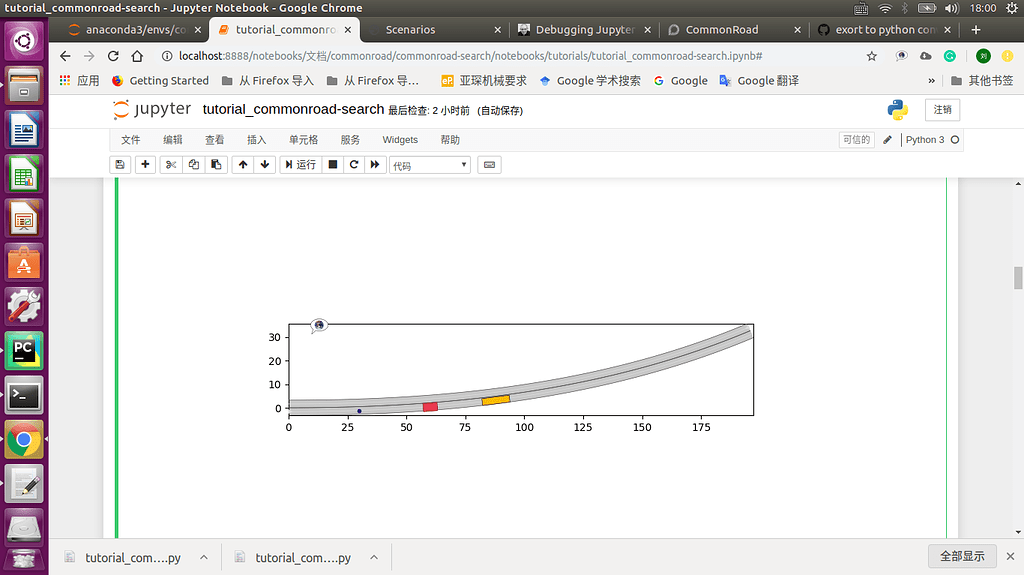
Task: Restart kernel and run all cells icon
Action: coord(376,165)
